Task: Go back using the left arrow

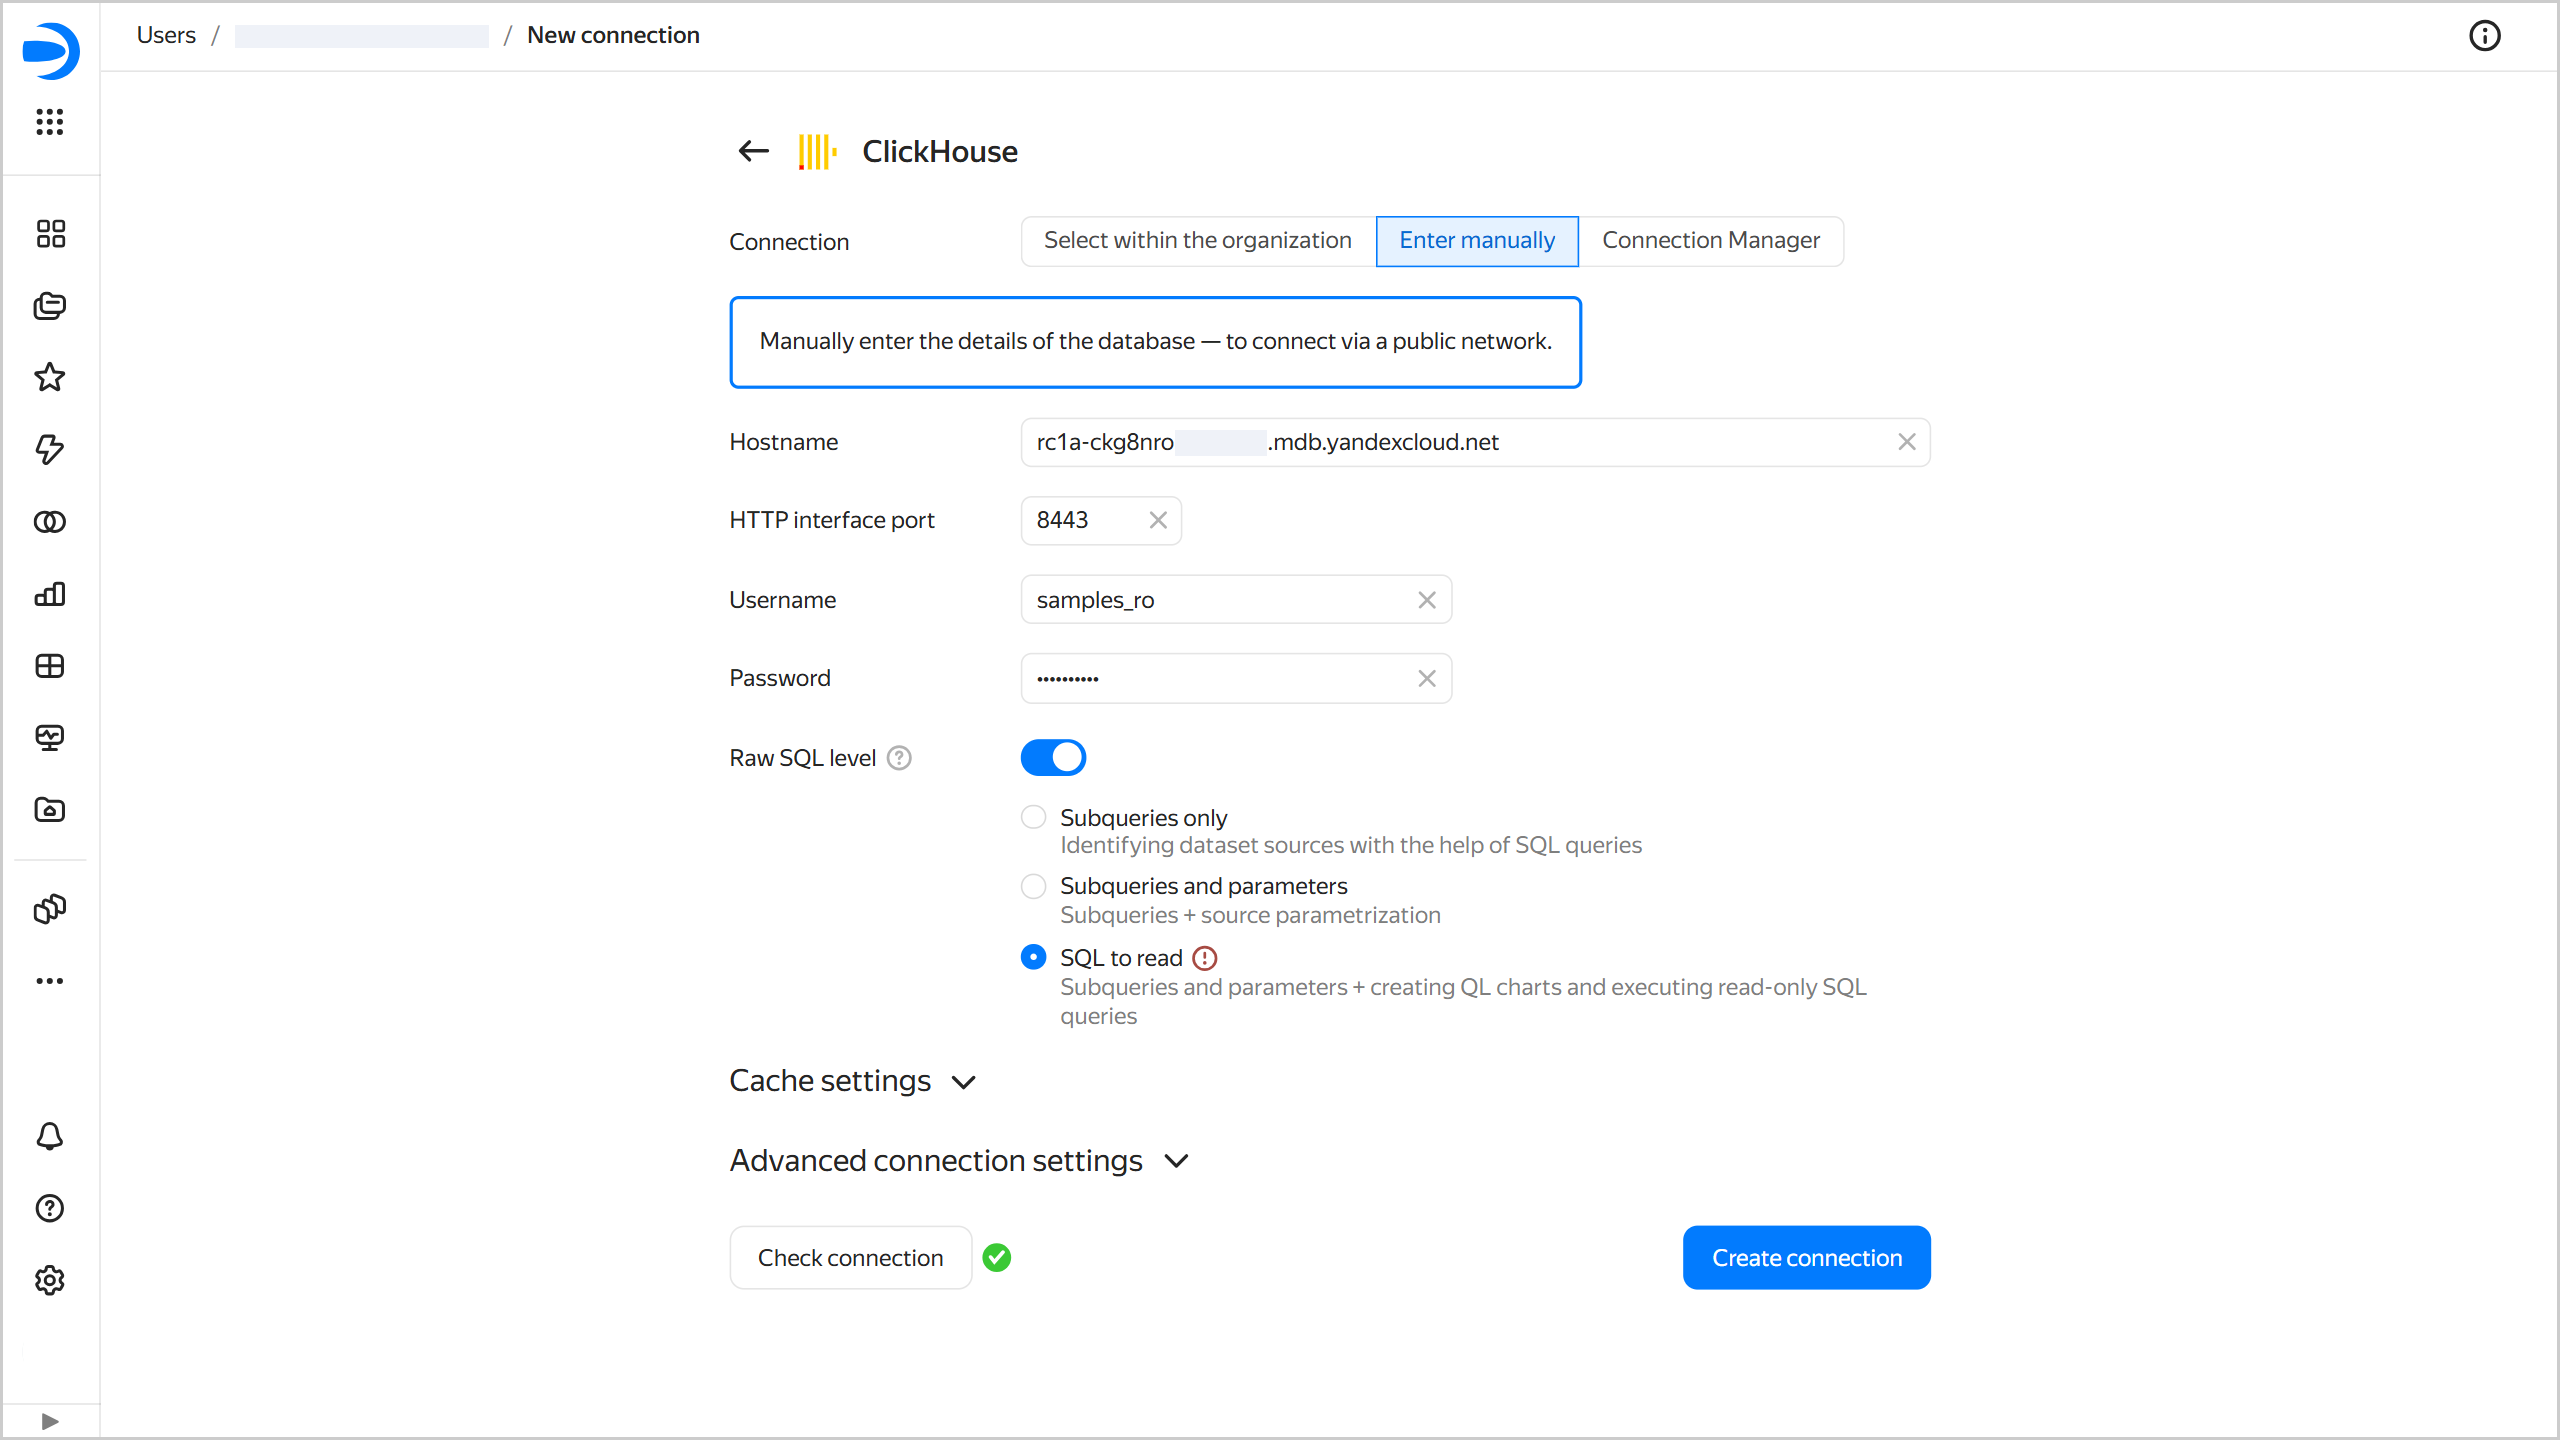Action: (x=754, y=151)
